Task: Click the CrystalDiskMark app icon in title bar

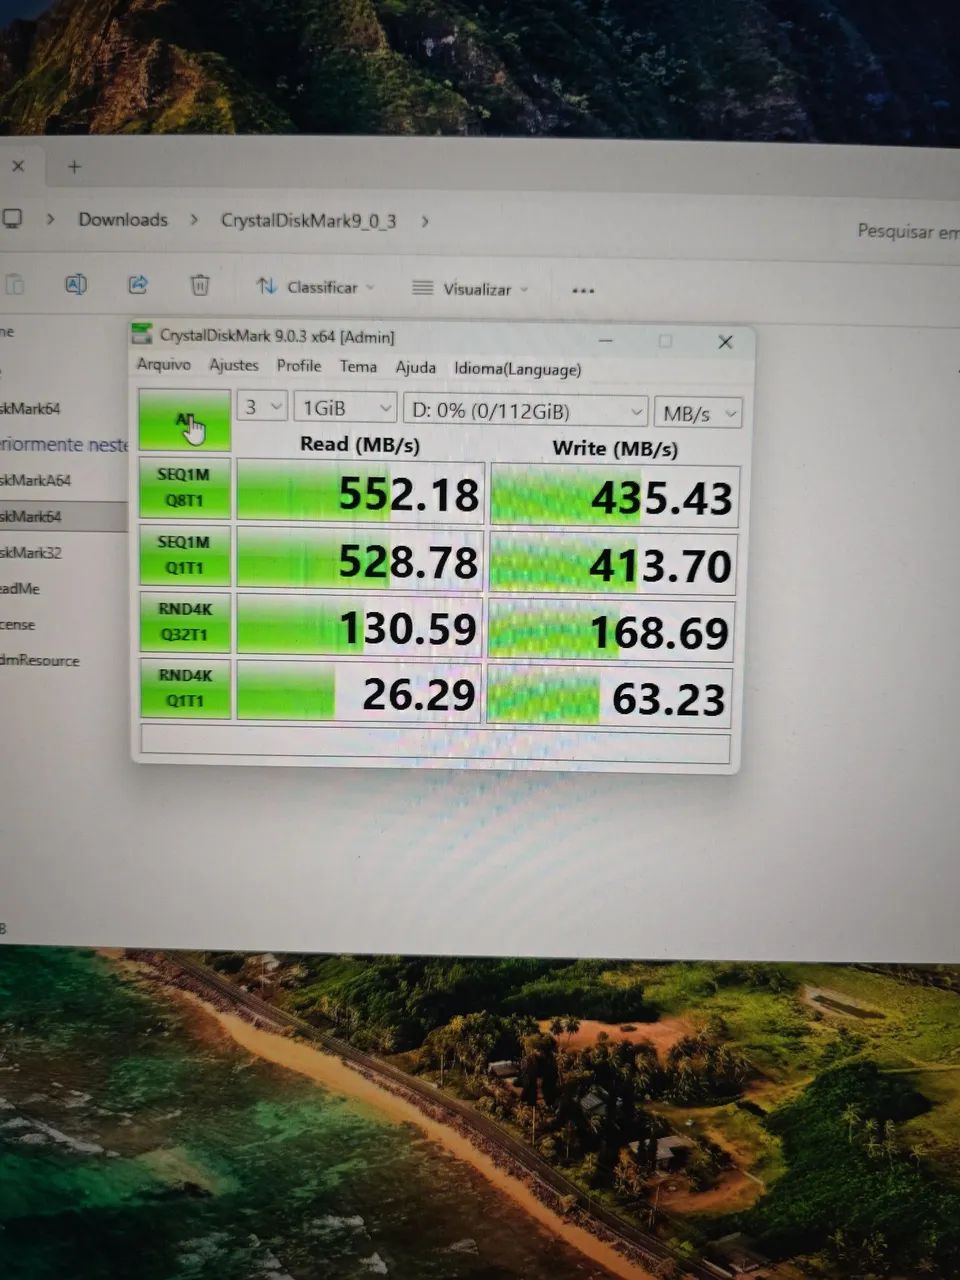Action: (144, 334)
